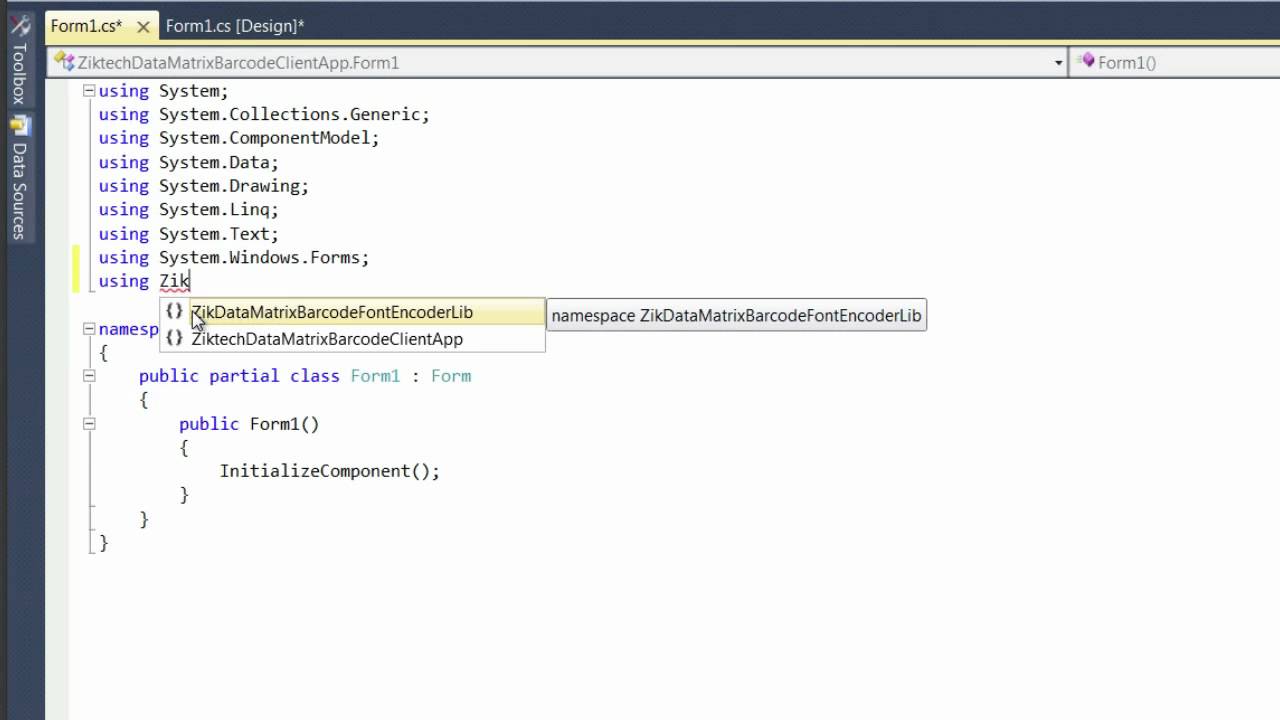Click the Toolbox wrench icon
1280x720 pixels.
click(19, 27)
